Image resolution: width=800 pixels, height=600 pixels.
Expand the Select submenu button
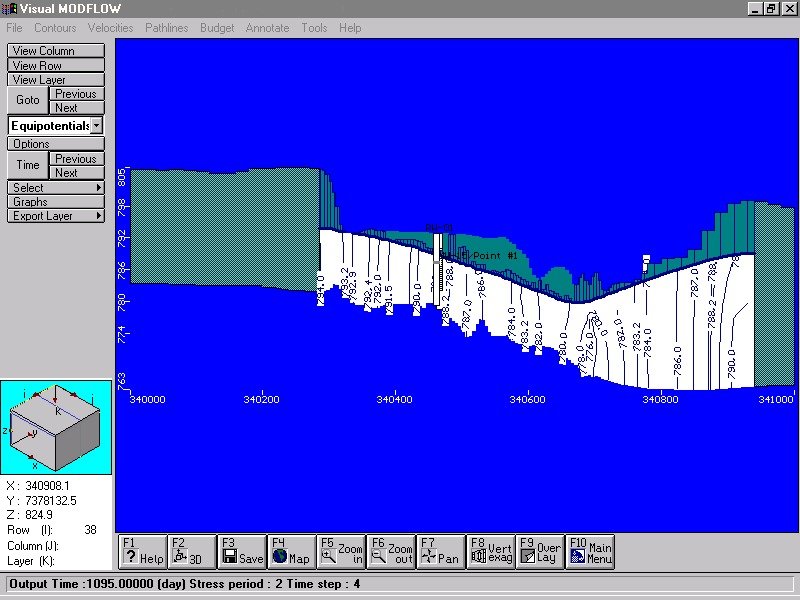coord(56,188)
